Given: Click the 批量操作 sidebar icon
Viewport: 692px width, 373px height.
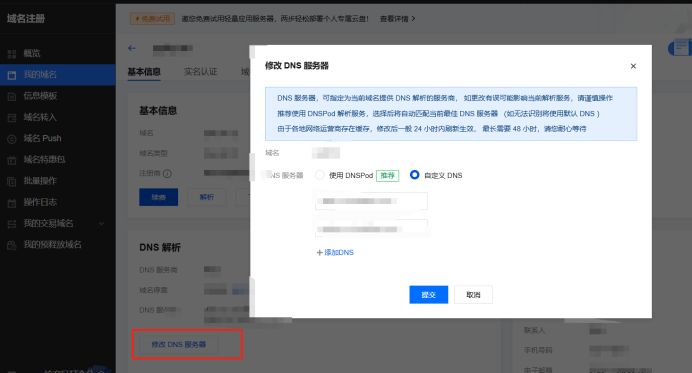Looking at the screenshot, I should point(12,181).
